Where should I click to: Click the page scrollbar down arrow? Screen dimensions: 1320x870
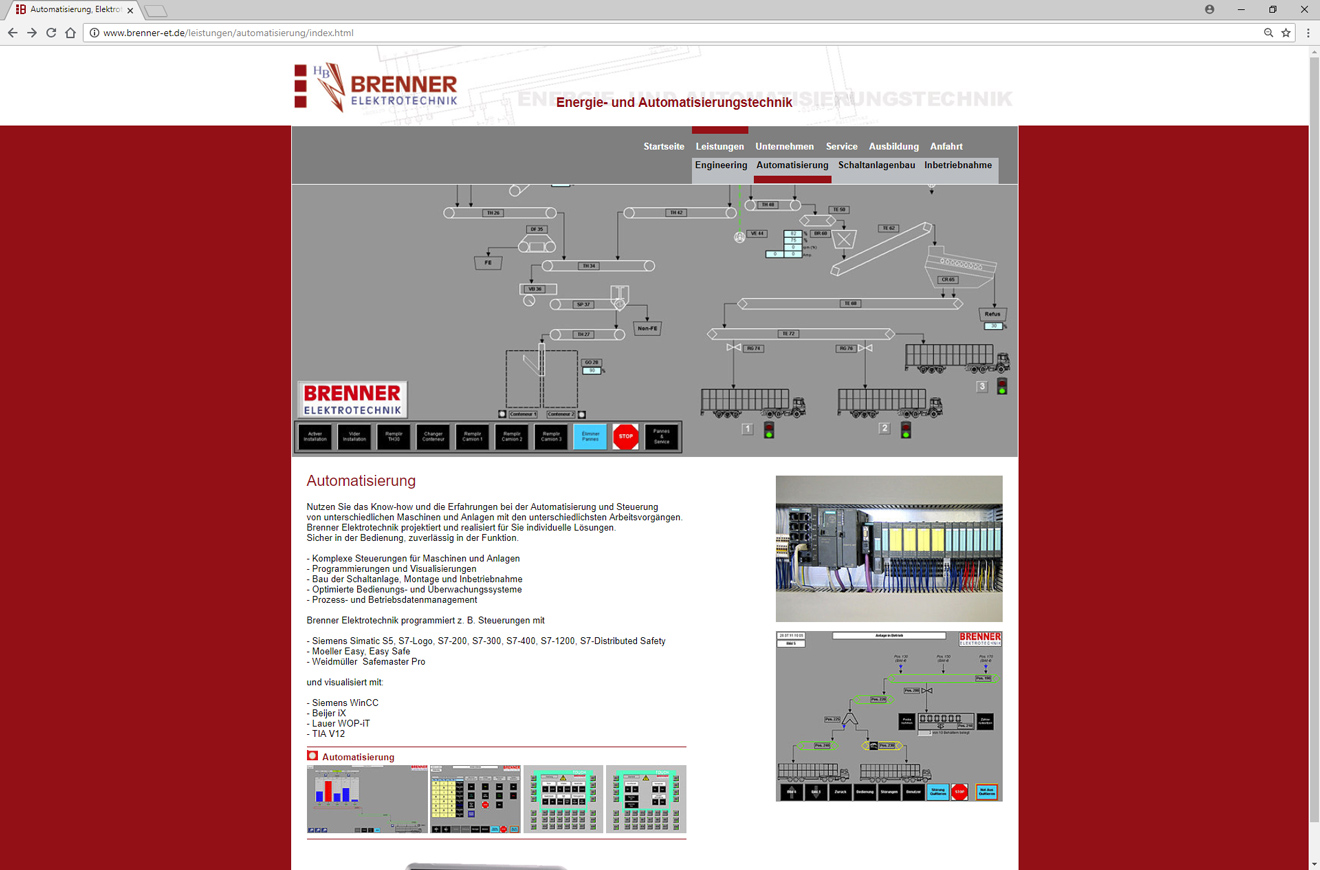[1314, 863]
